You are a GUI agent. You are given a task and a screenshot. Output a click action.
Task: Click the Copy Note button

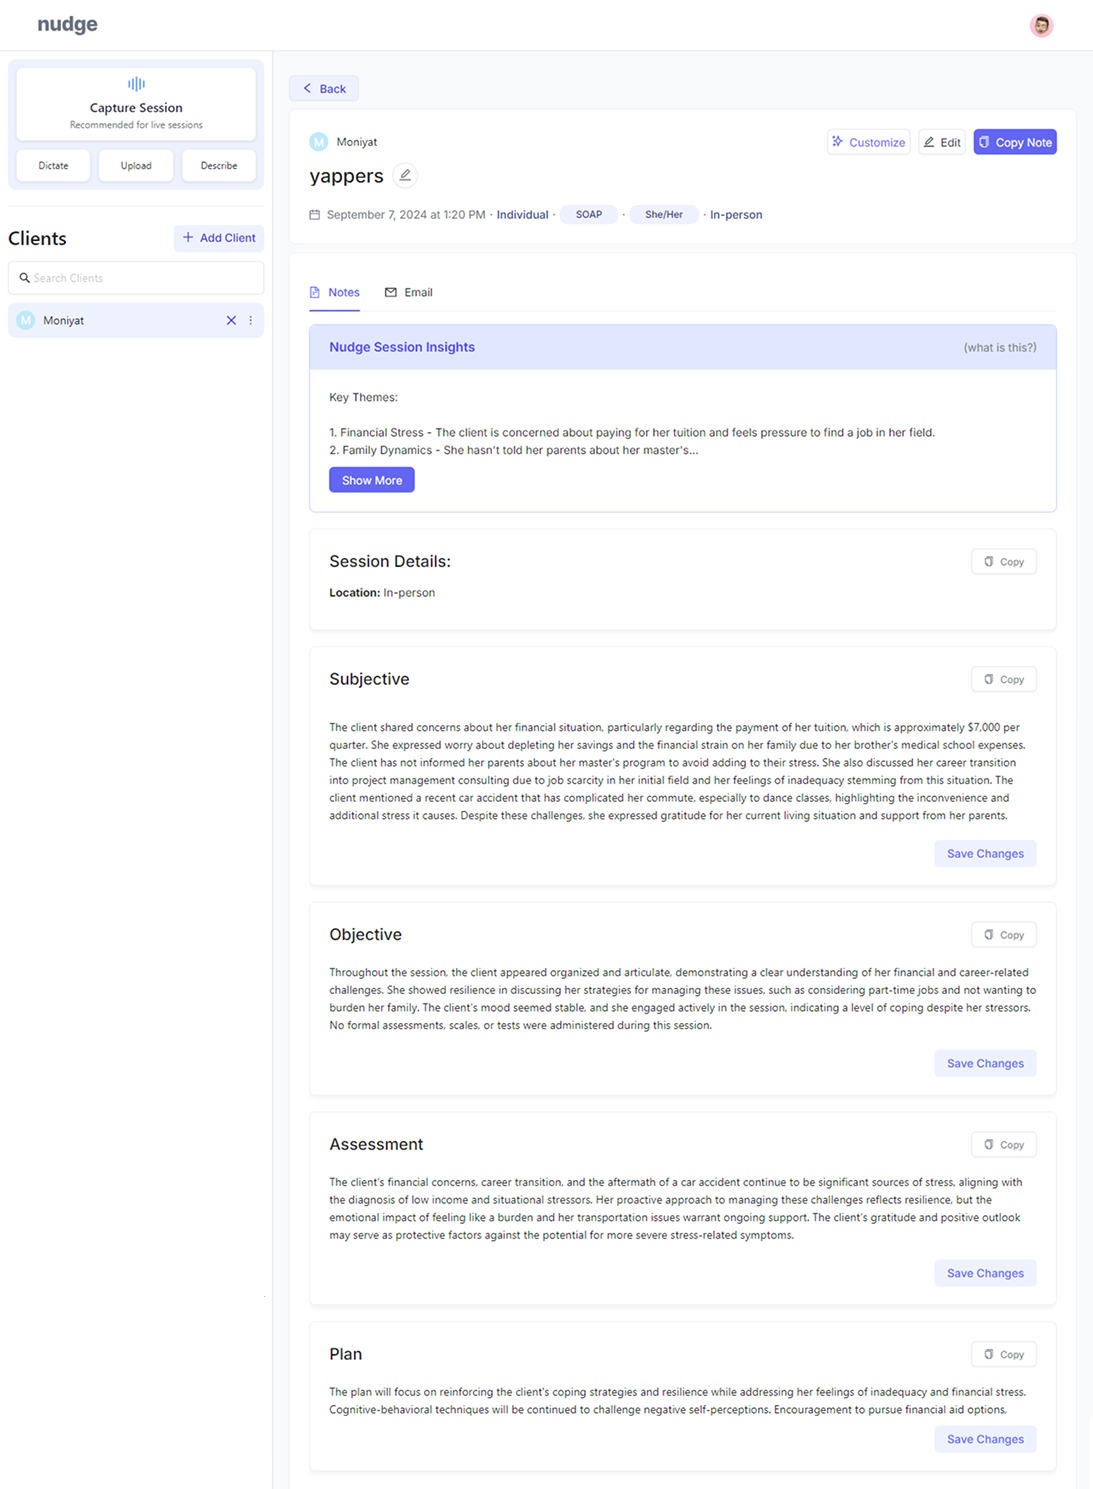(1015, 142)
